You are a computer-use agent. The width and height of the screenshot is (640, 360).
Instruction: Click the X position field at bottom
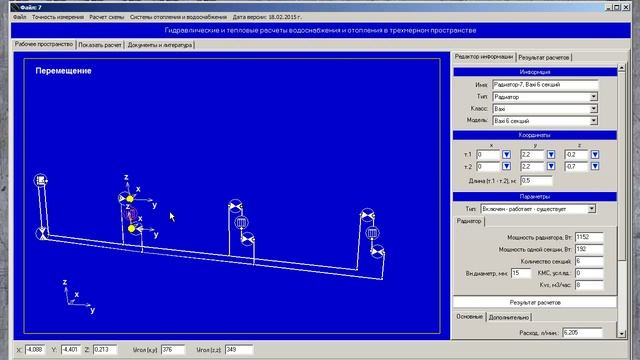(x=35, y=350)
